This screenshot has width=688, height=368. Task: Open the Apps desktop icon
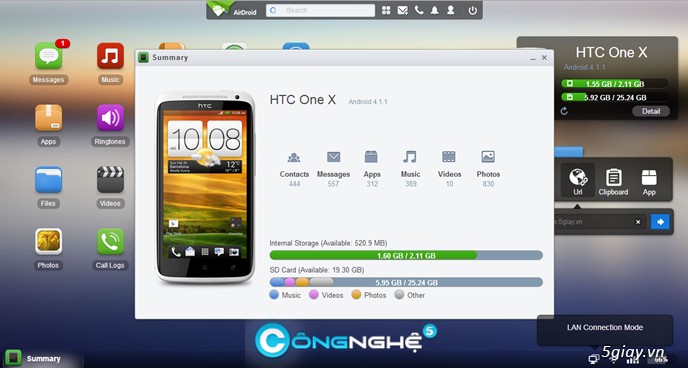(48, 118)
